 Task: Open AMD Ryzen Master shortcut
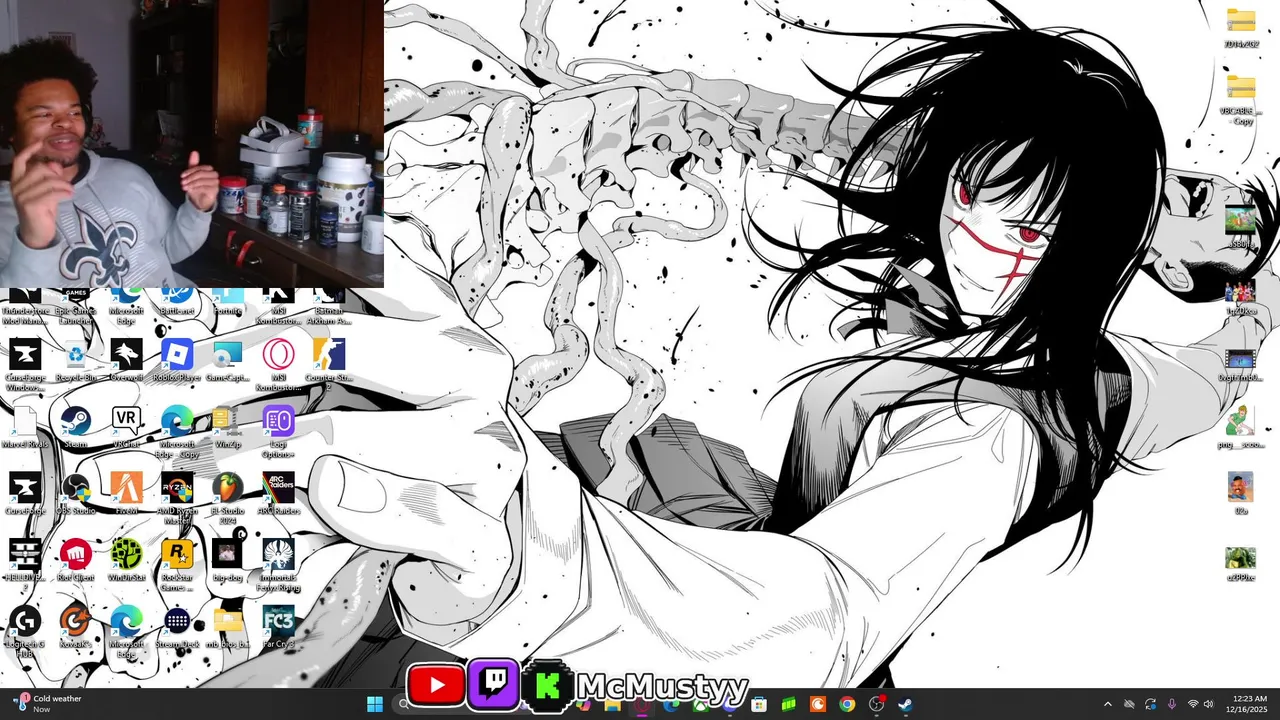(x=177, y=497)
